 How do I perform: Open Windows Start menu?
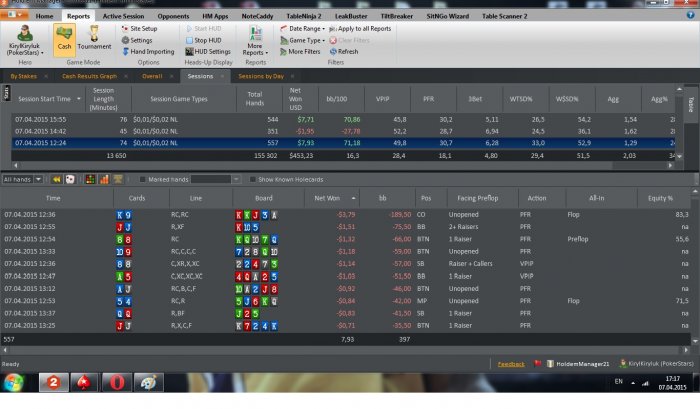click(14, 383)
